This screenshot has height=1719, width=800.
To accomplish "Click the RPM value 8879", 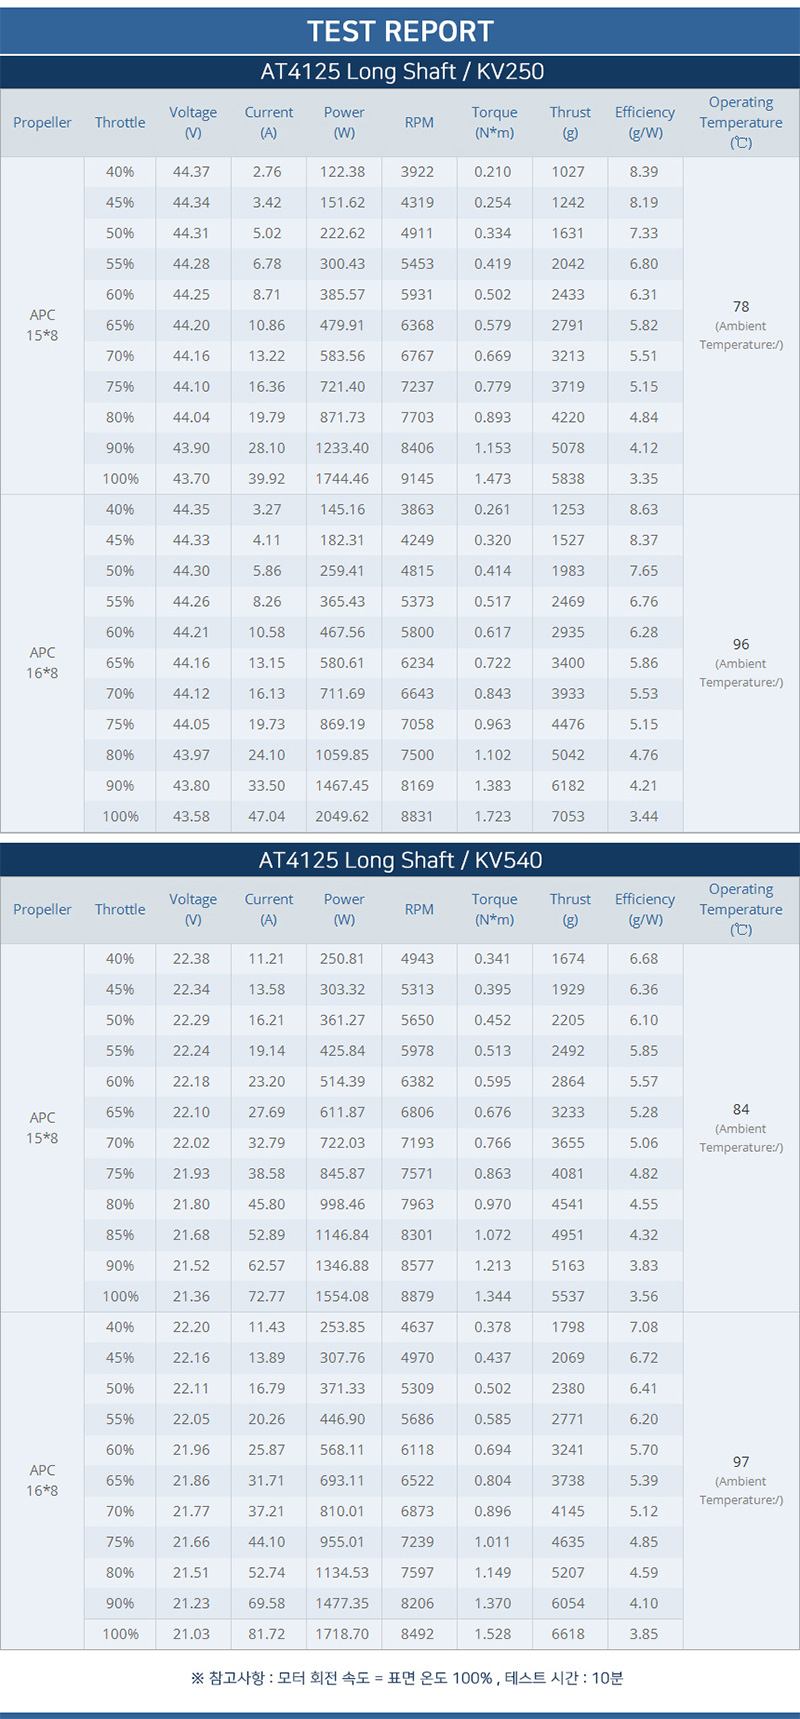I will pyautogui.click(x=417, y=1296).
